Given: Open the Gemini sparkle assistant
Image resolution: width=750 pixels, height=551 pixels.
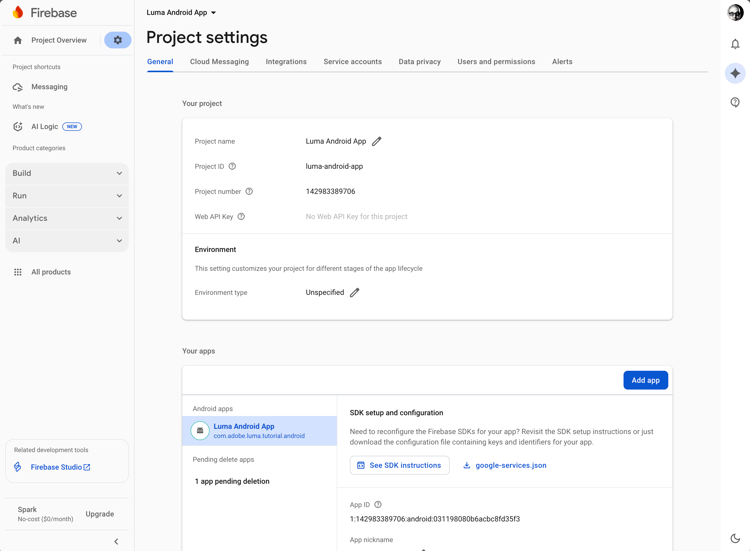Looking at the screenshot, I should point(735,73).
